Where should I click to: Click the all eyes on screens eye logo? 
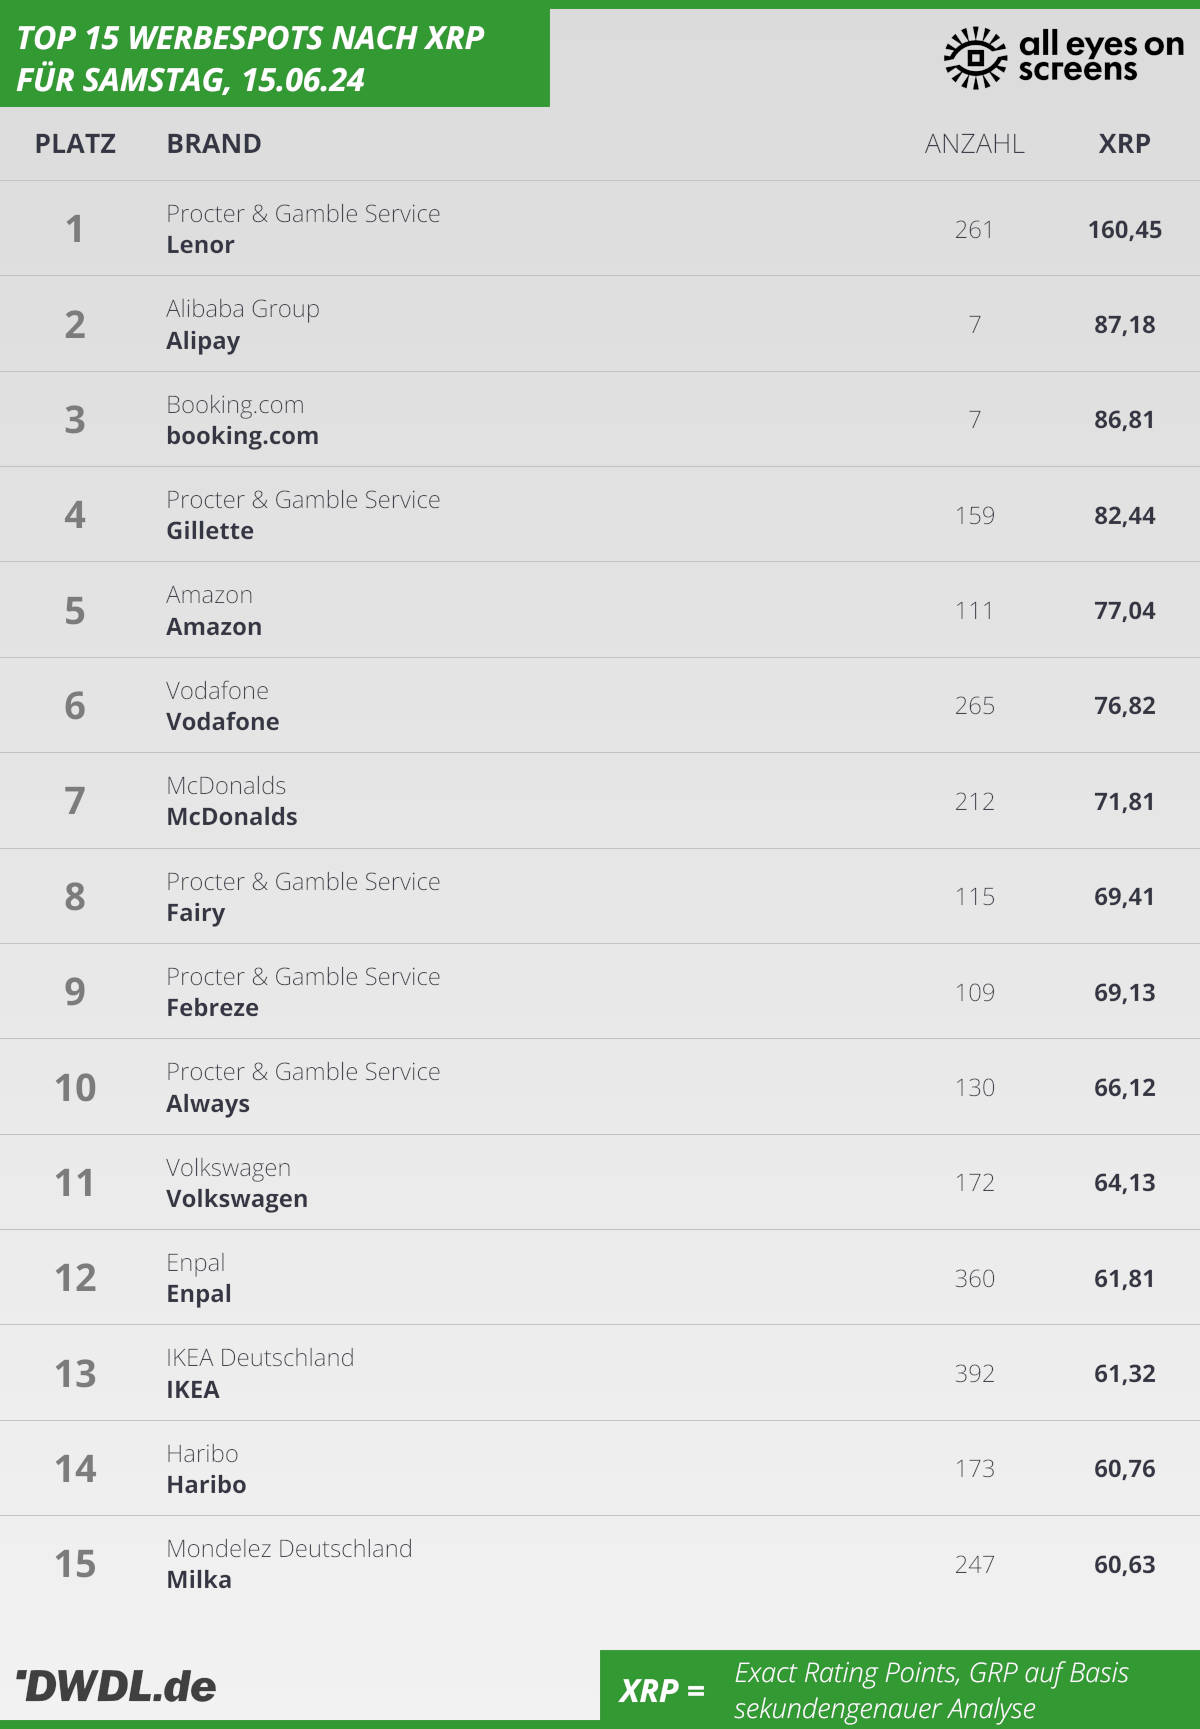975,58
